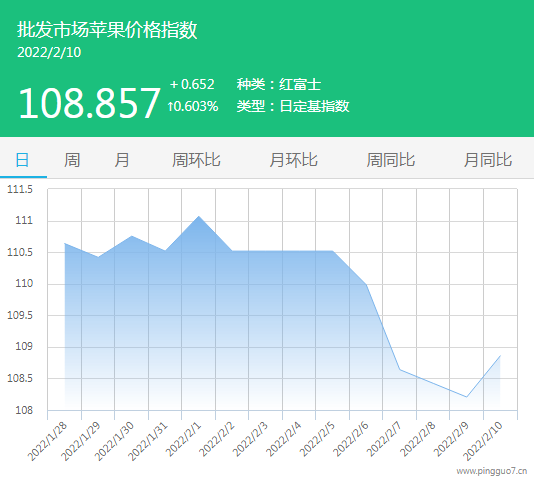Switch to 月环比 tab
The width and height of the screenshot is (534, 480).
coord(294,160)
